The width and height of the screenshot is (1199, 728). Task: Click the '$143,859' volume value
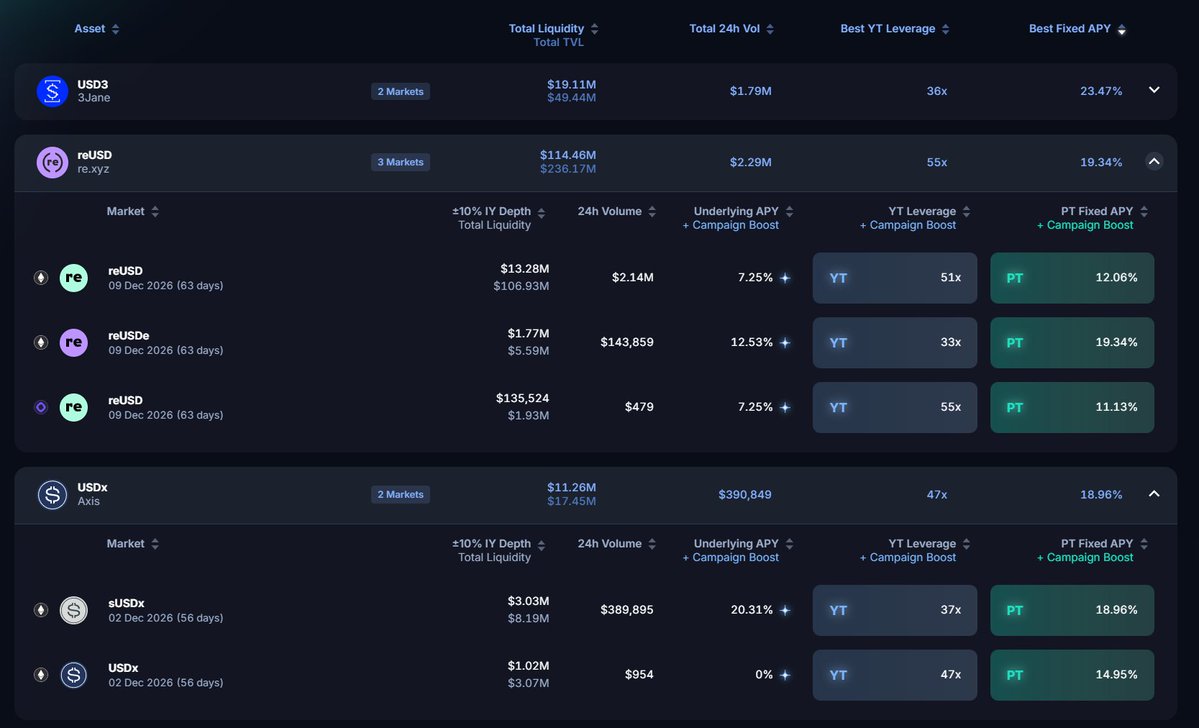pyautogui.click(x=626, y=343)
